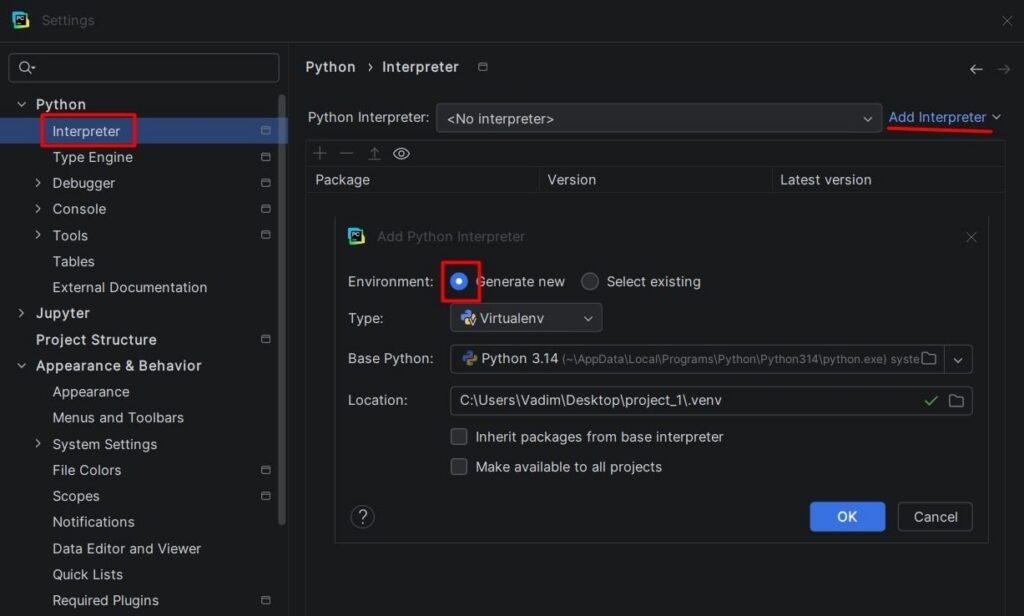Click the PyCharm logo in Add Python Interpreter dialog
The height and width of the screenshot is (616, 1024).
tap(357, 236)
